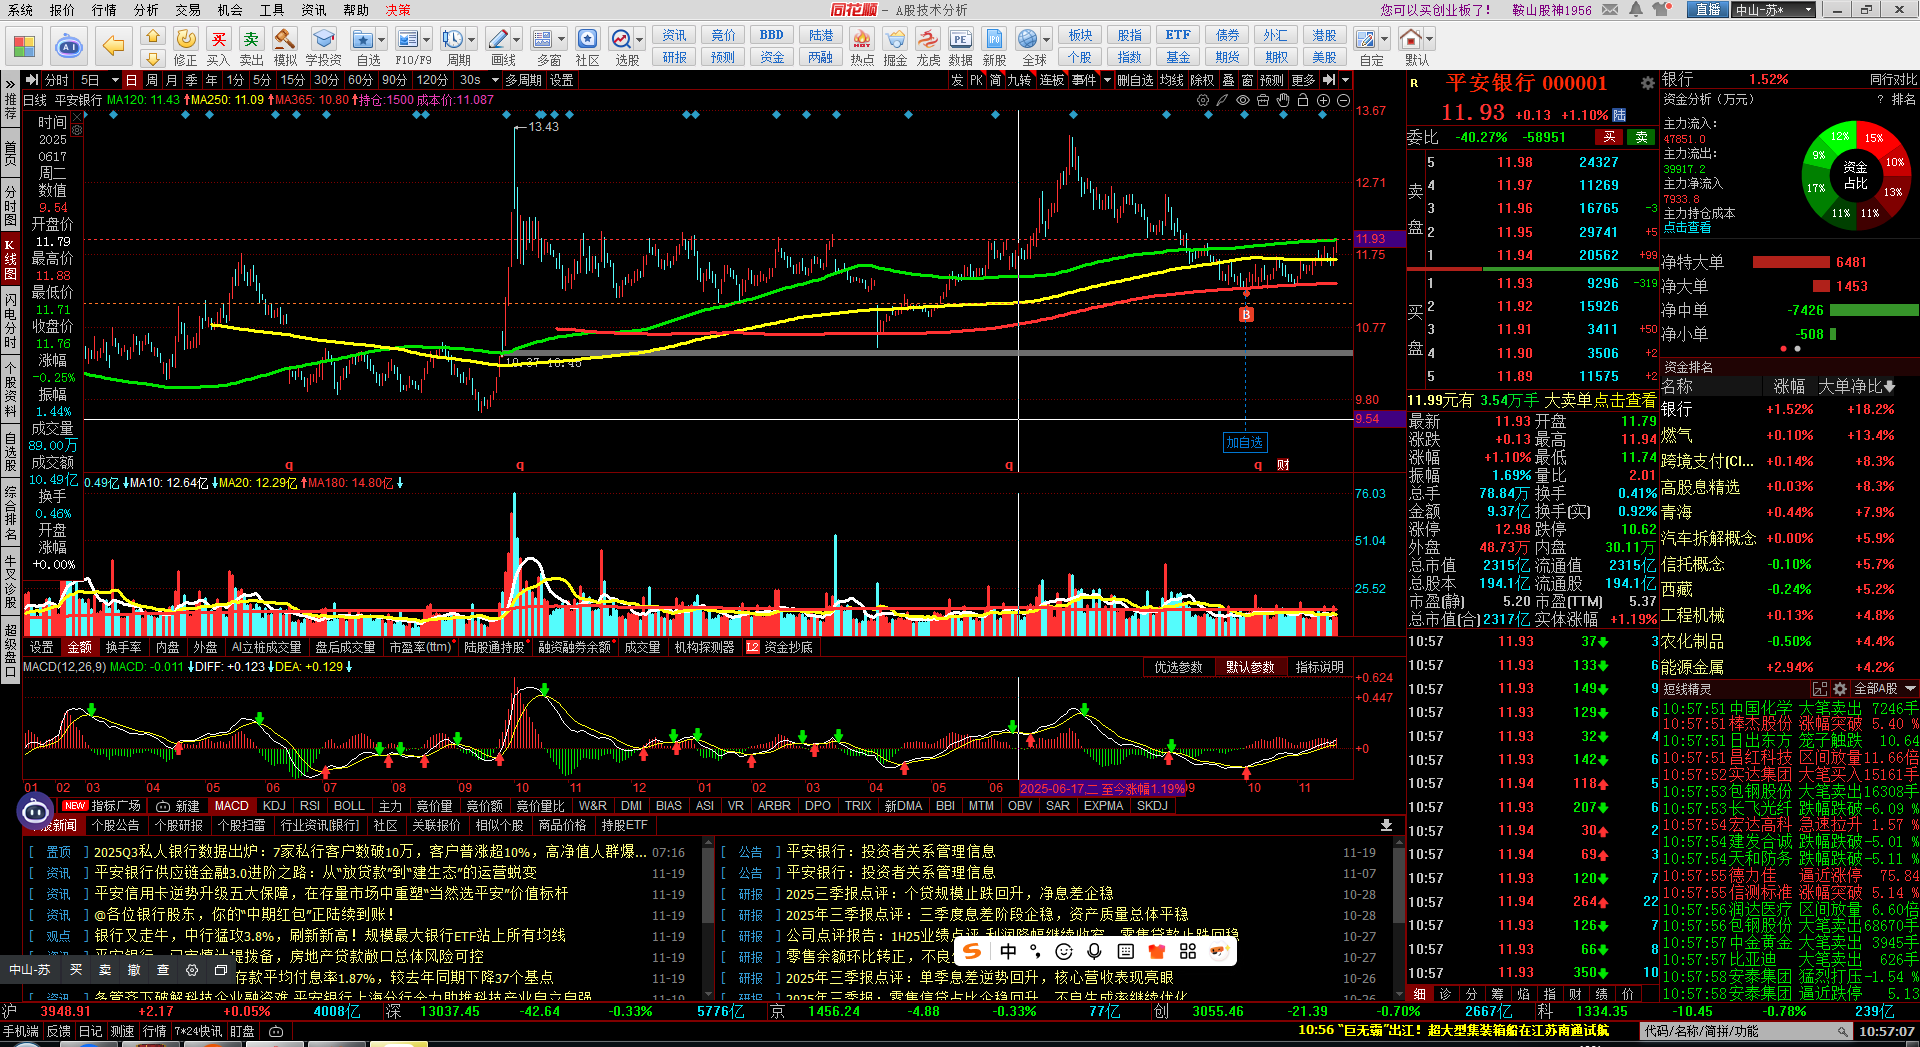Screen dimensions: 1920x1047
Task: Open the AI assistant from the toolbar
Action: coord(68,46)
